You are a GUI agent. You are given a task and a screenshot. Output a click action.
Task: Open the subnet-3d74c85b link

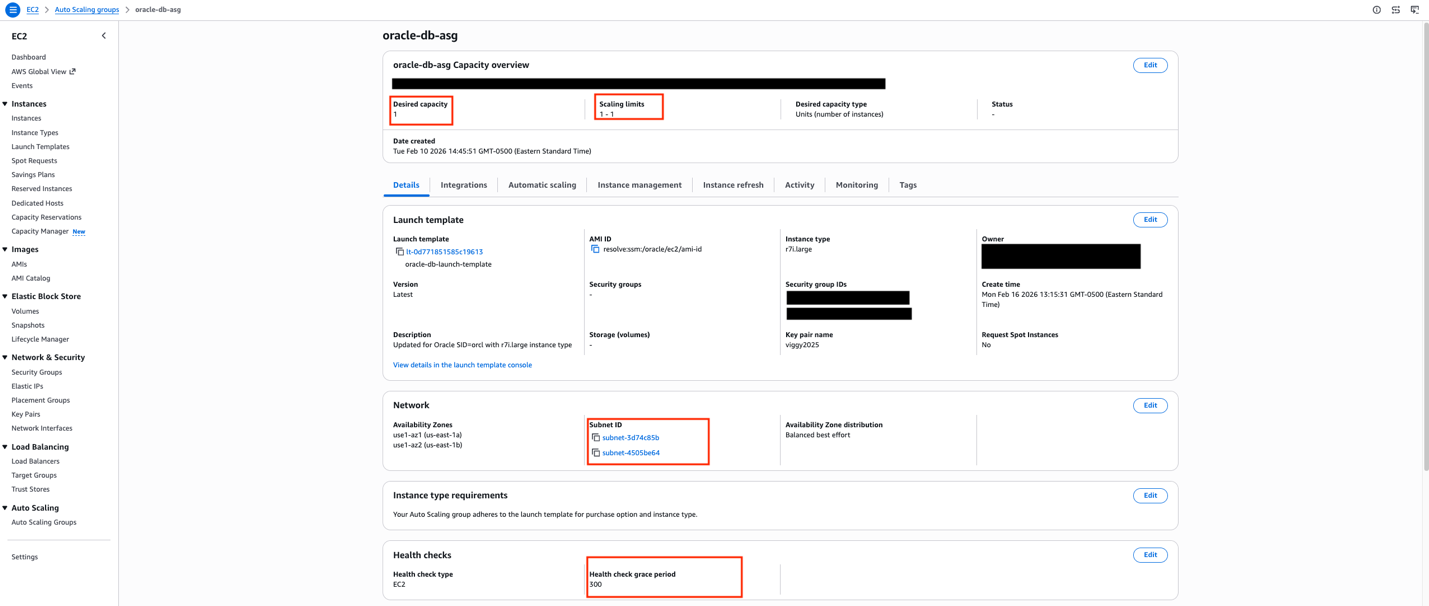(x=630, y=438)
